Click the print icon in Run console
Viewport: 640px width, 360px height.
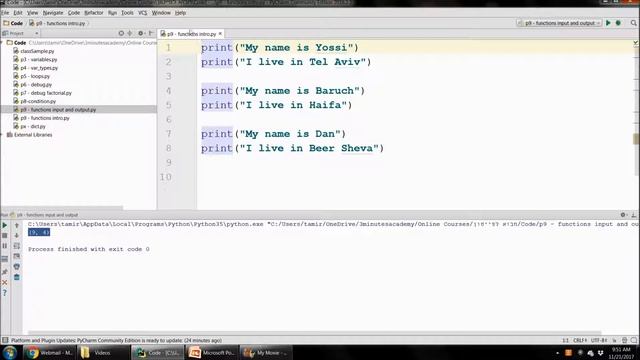(x=17, y=267)
